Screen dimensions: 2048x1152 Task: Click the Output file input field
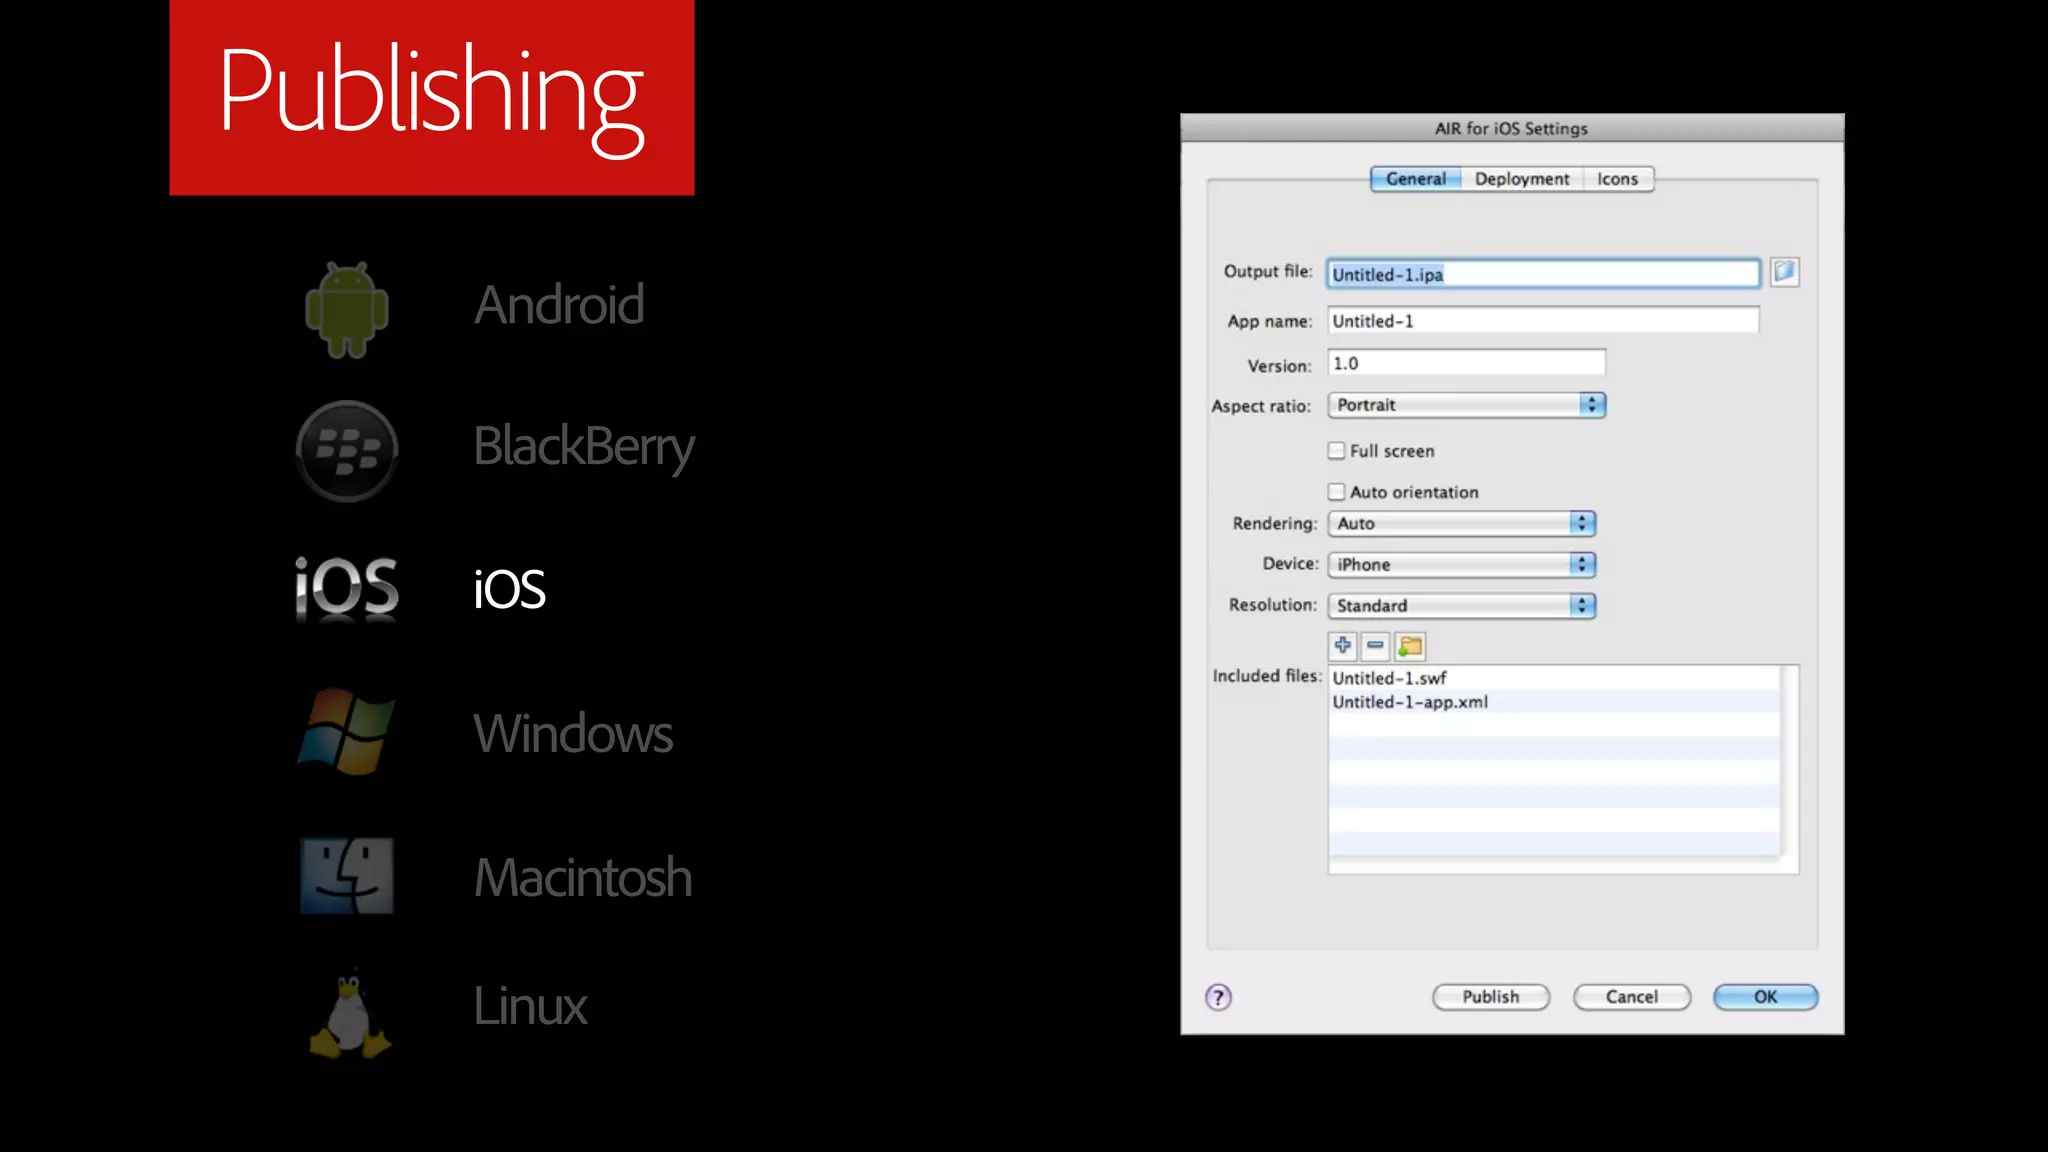1543,274
